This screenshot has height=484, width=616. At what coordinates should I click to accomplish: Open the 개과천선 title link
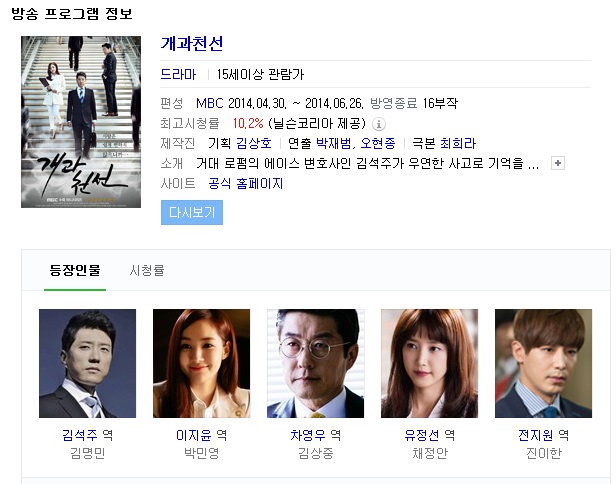[x=192, y=44]
